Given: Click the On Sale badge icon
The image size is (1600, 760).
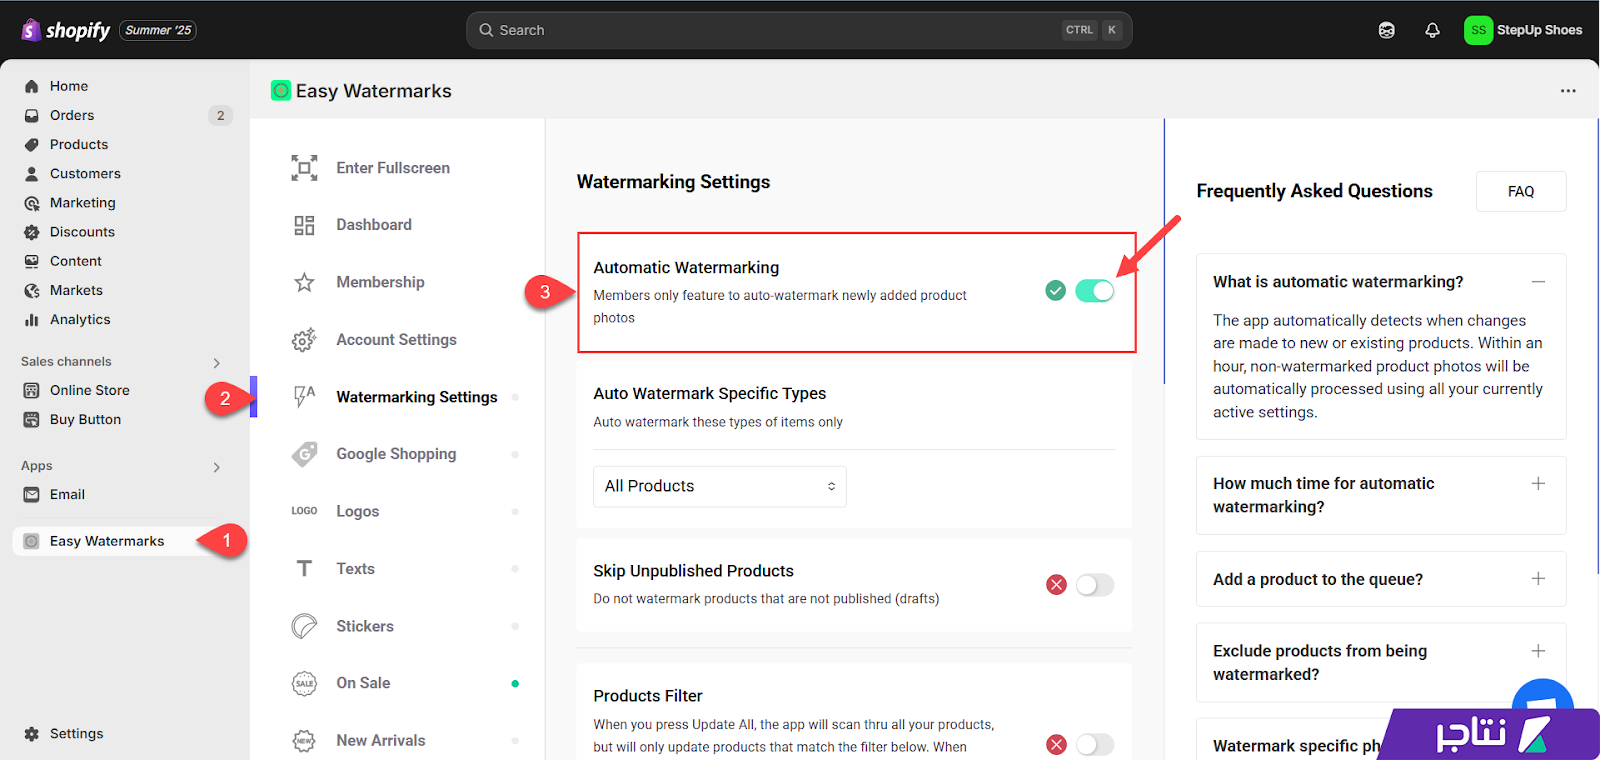Looking at the screenshot, I should 304,683.
